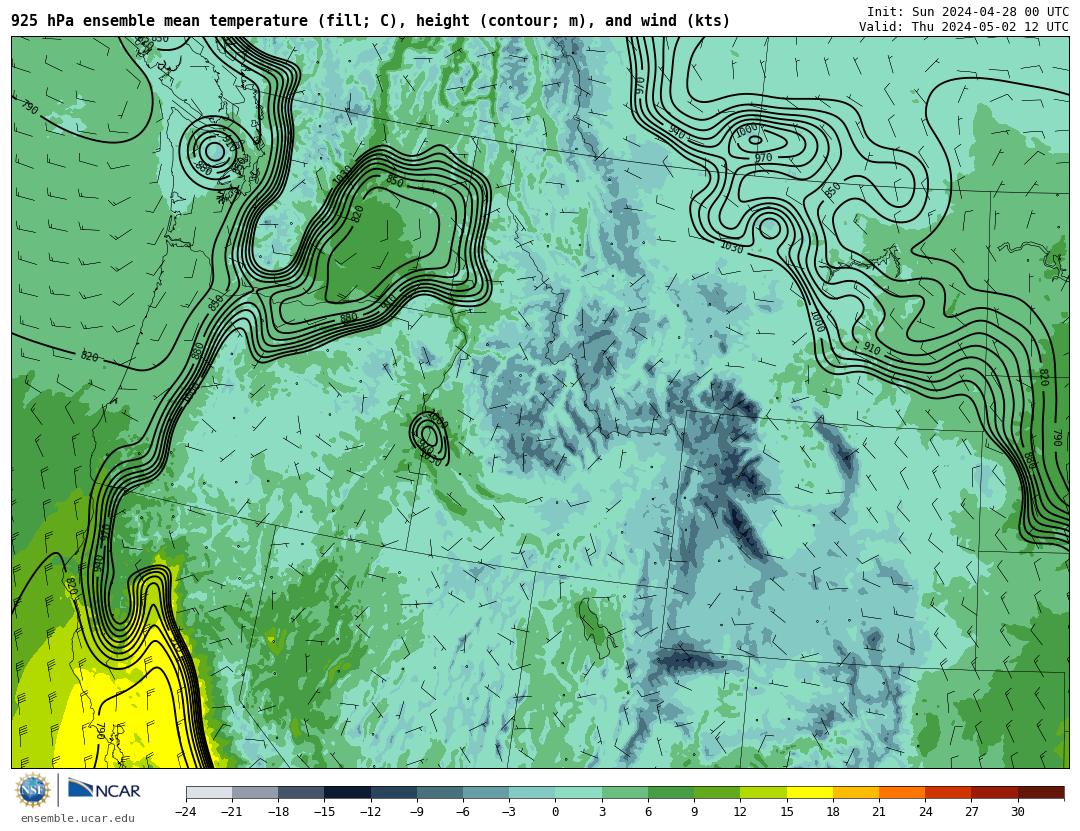Image resolution: width=1080 pixels, height=831 pixels.
Task: Pick the colorbar segment between -3 and 0
Action: click(x=532, y=792)
